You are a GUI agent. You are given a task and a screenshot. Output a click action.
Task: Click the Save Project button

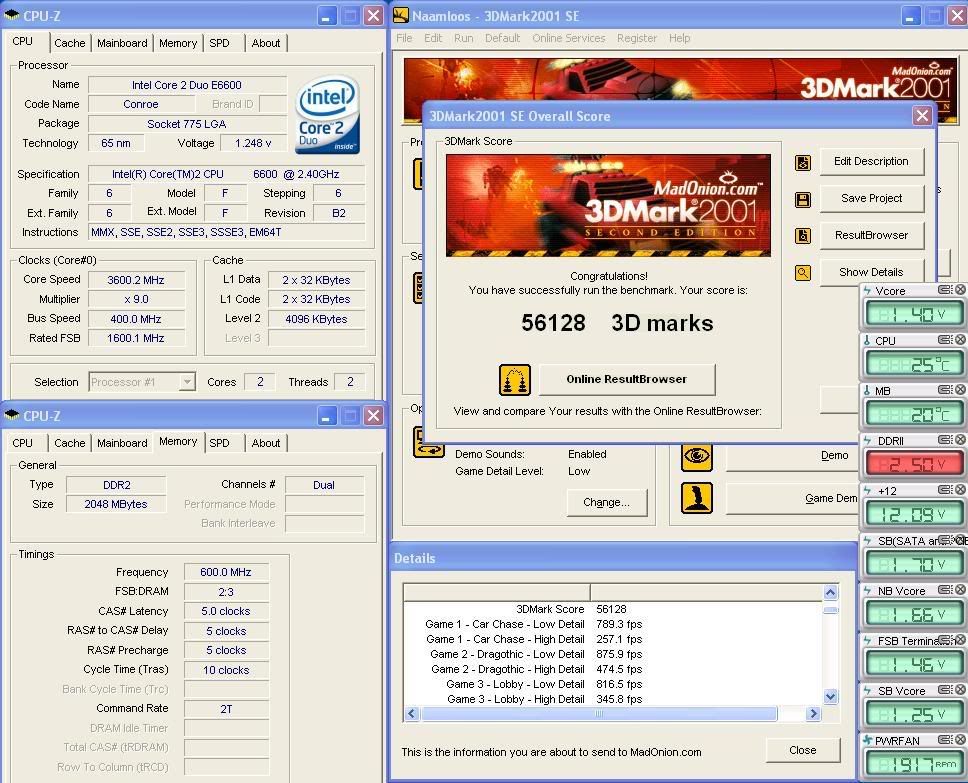click(871, 199)
